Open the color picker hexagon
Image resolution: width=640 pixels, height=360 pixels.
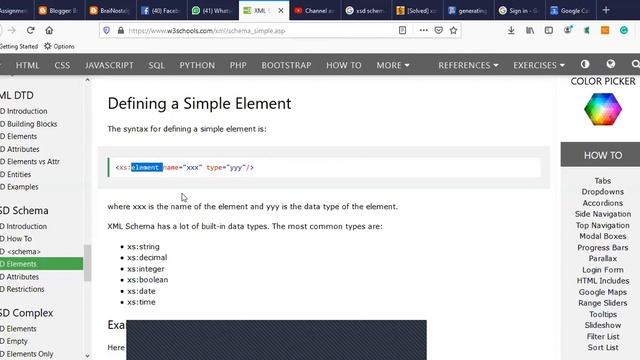point(603,109)
